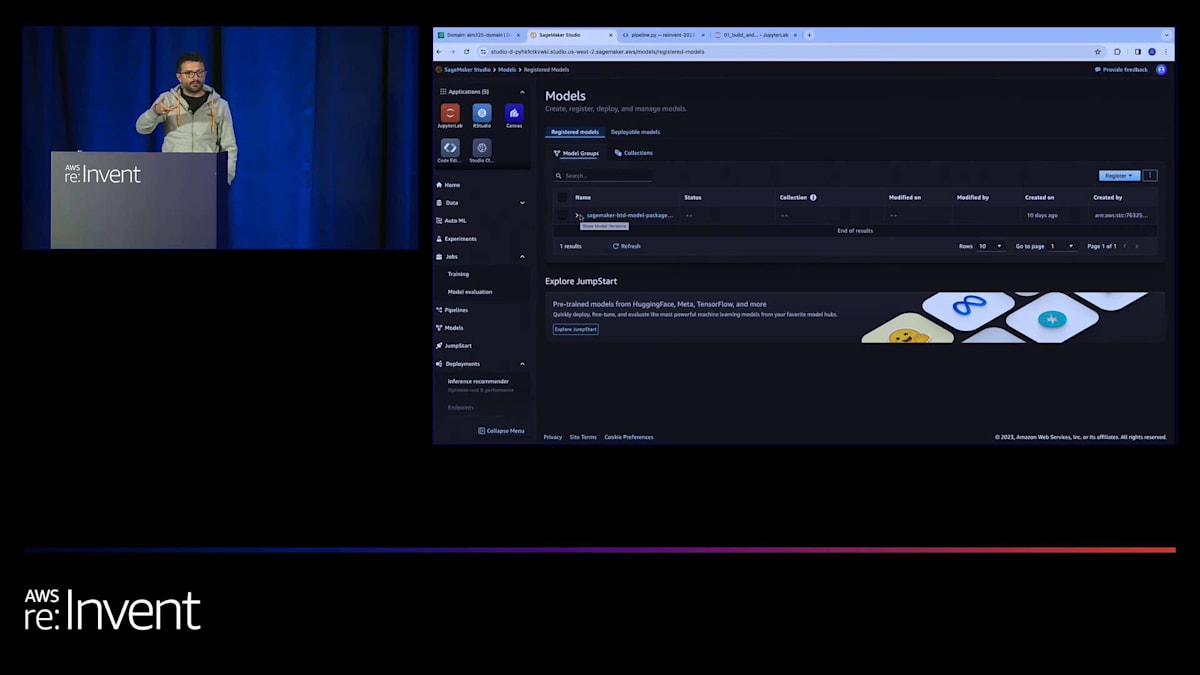Click the Collapse Menu control

coord(501,431)
